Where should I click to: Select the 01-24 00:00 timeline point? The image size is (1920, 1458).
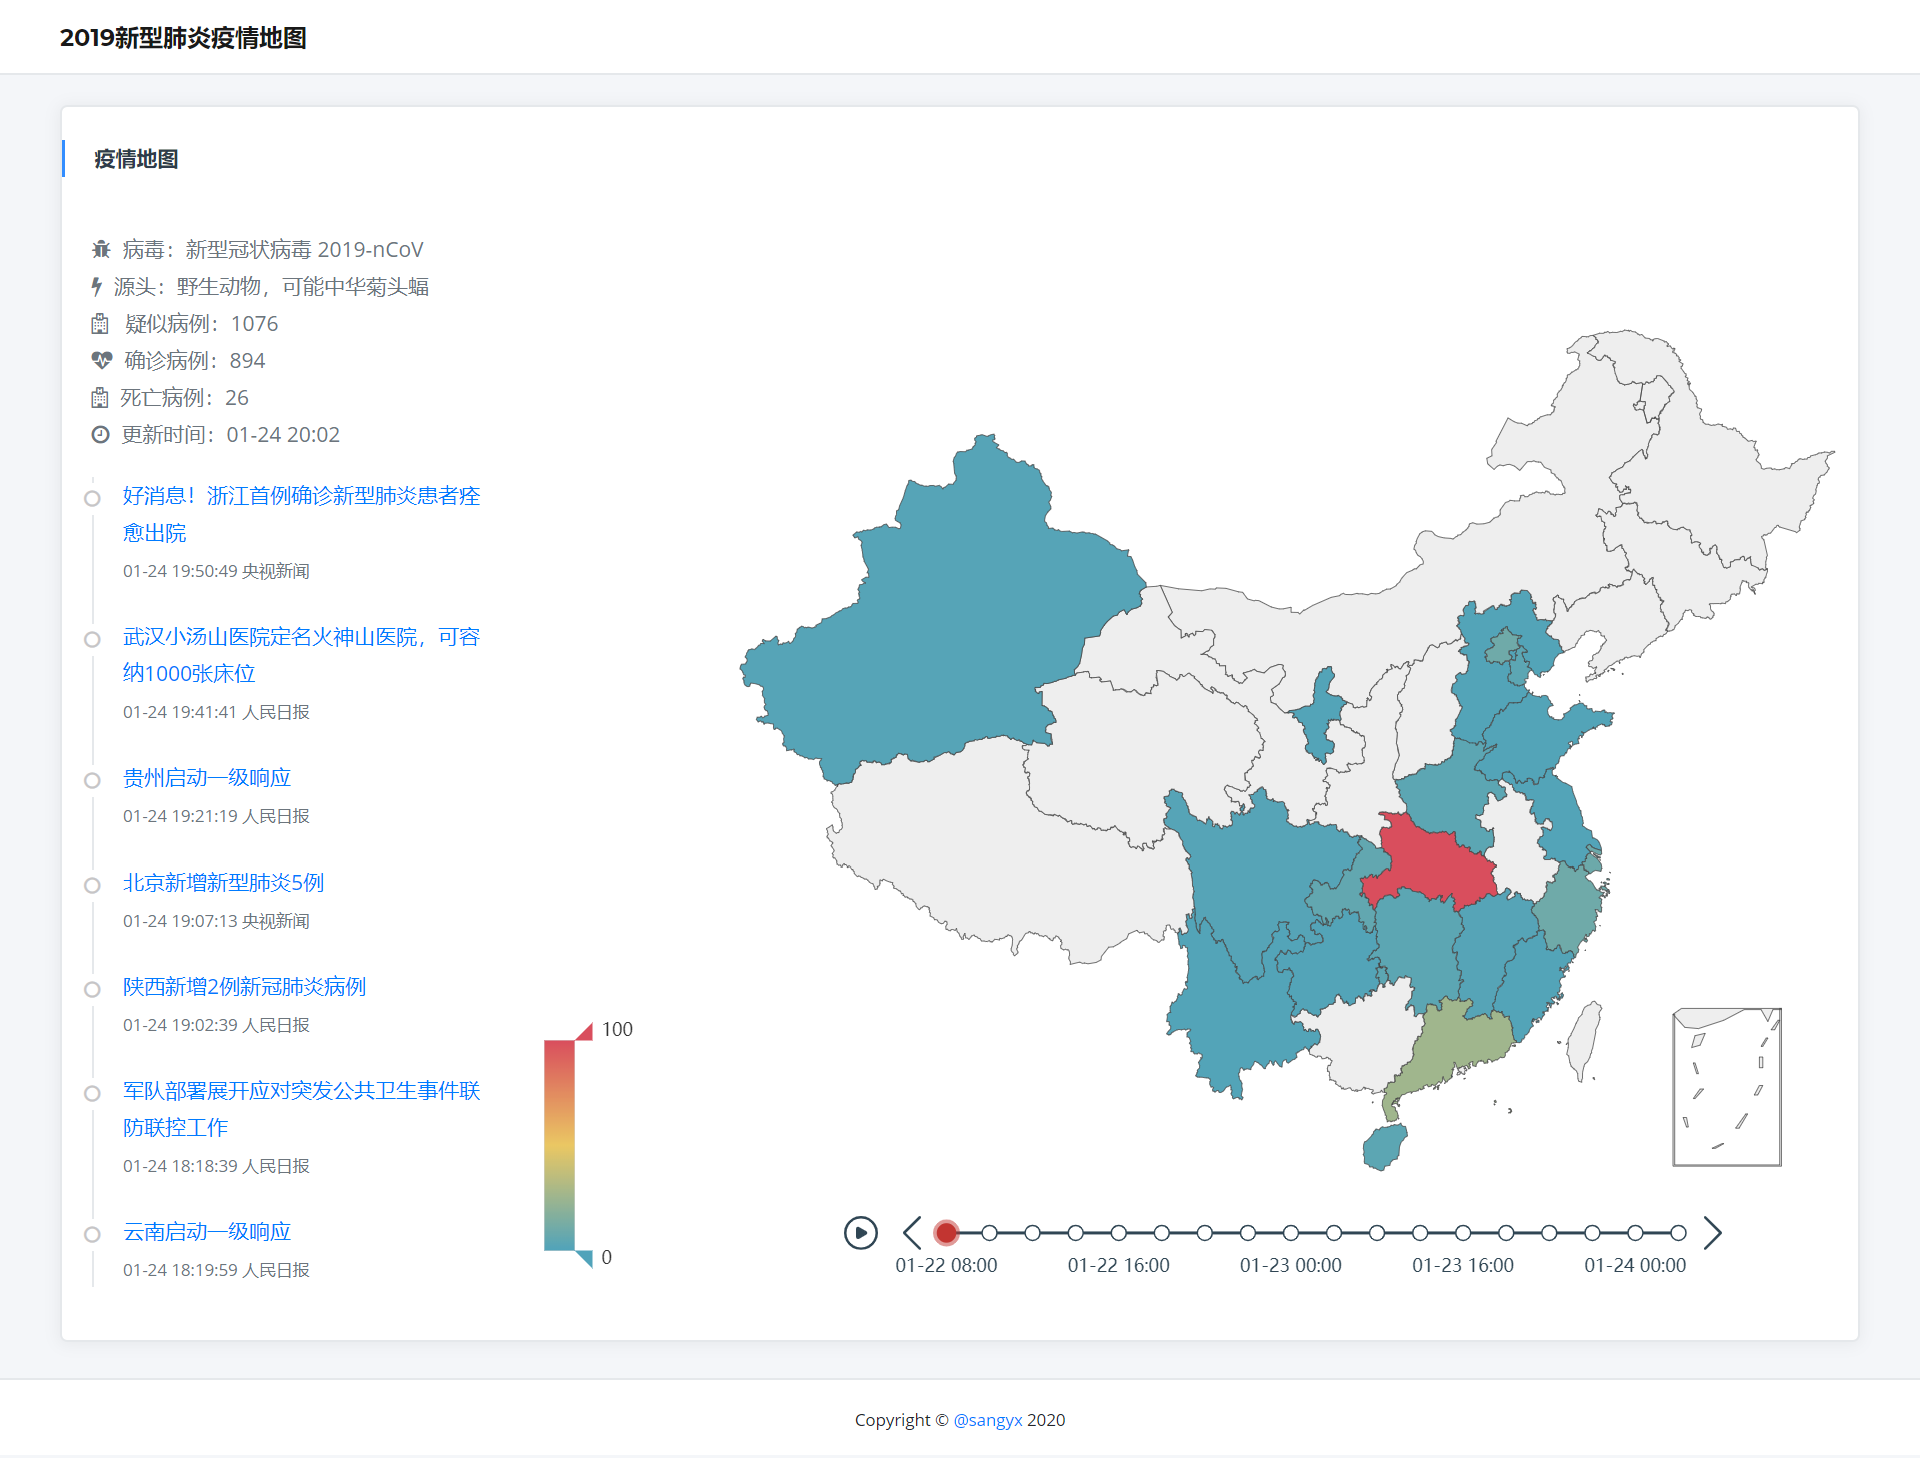pyautogui.click(x=1635, y=1233)
